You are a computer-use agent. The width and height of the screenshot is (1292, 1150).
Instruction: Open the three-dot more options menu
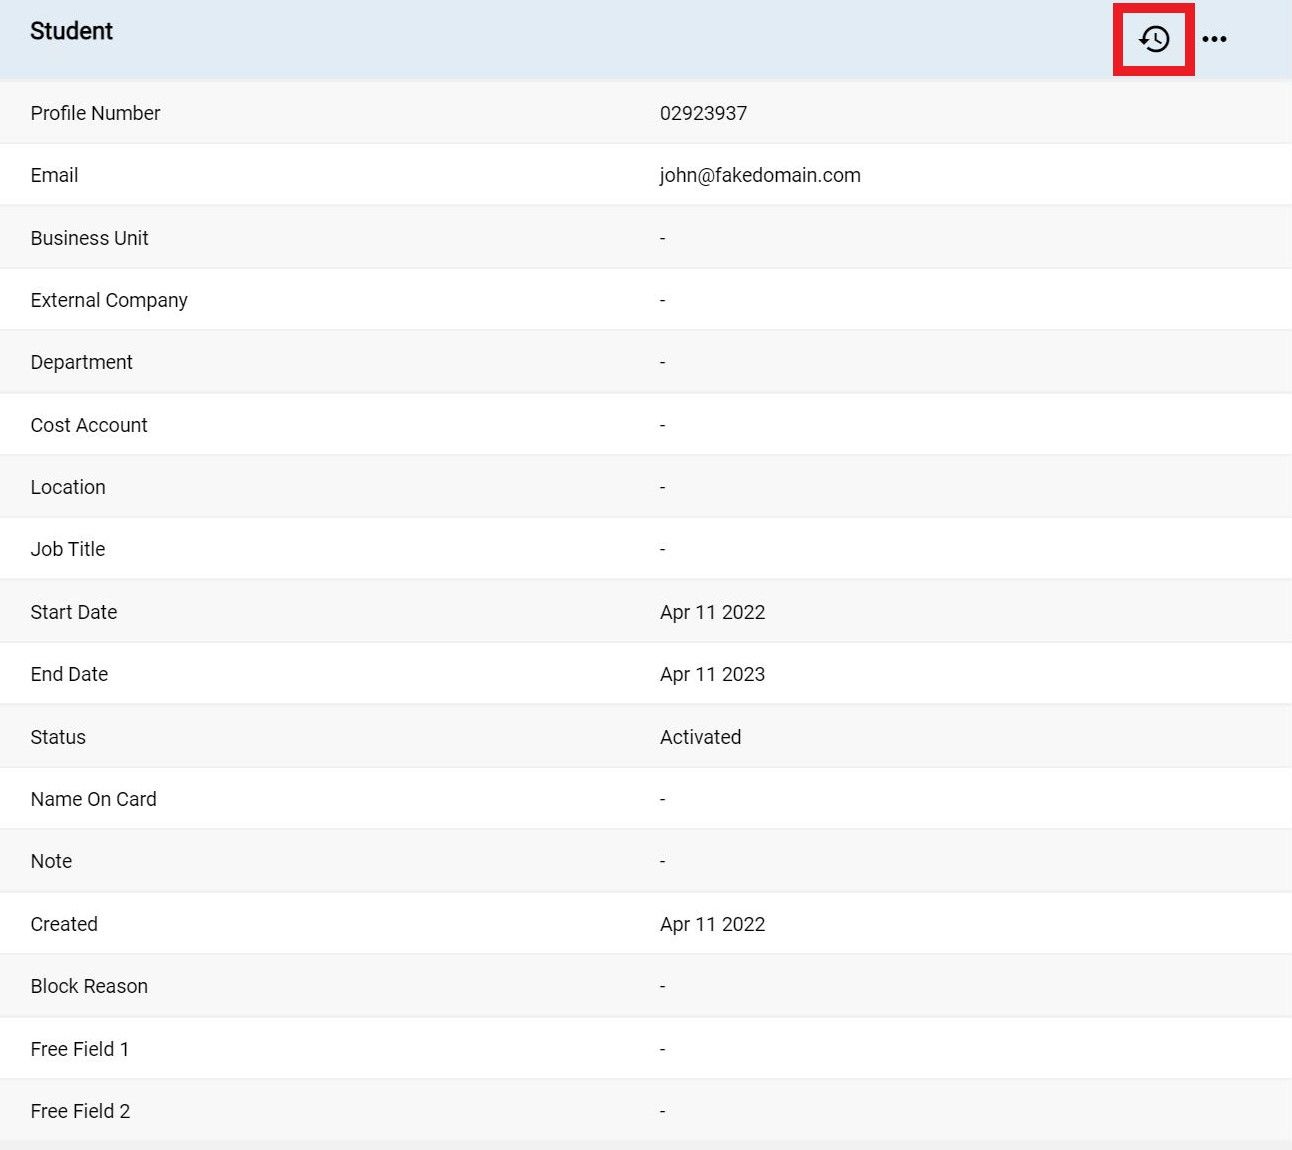pos(1215,38)
